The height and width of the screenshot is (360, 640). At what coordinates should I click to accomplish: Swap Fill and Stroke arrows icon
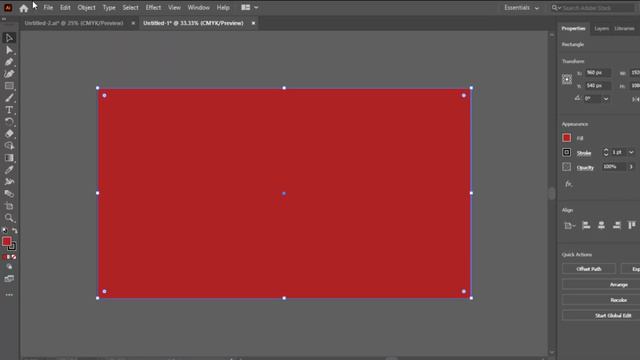[15, 231]
